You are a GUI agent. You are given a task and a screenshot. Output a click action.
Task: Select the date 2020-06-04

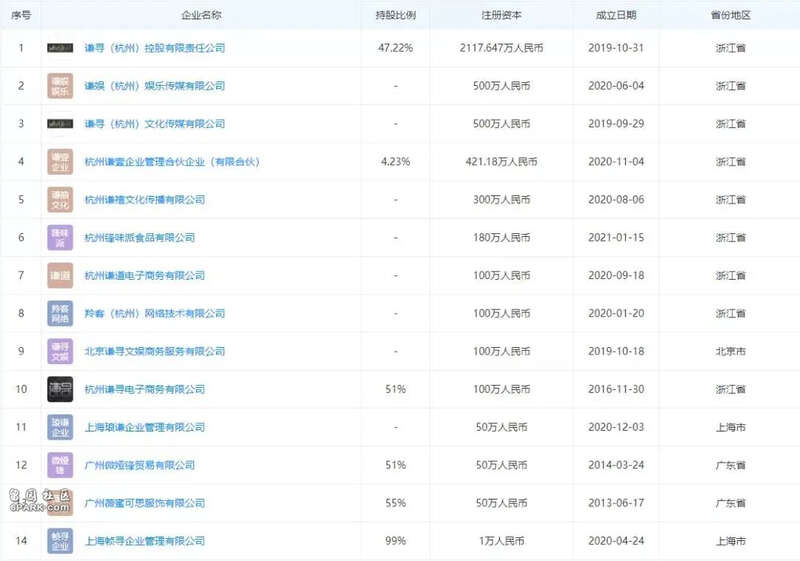pos(616,86)
